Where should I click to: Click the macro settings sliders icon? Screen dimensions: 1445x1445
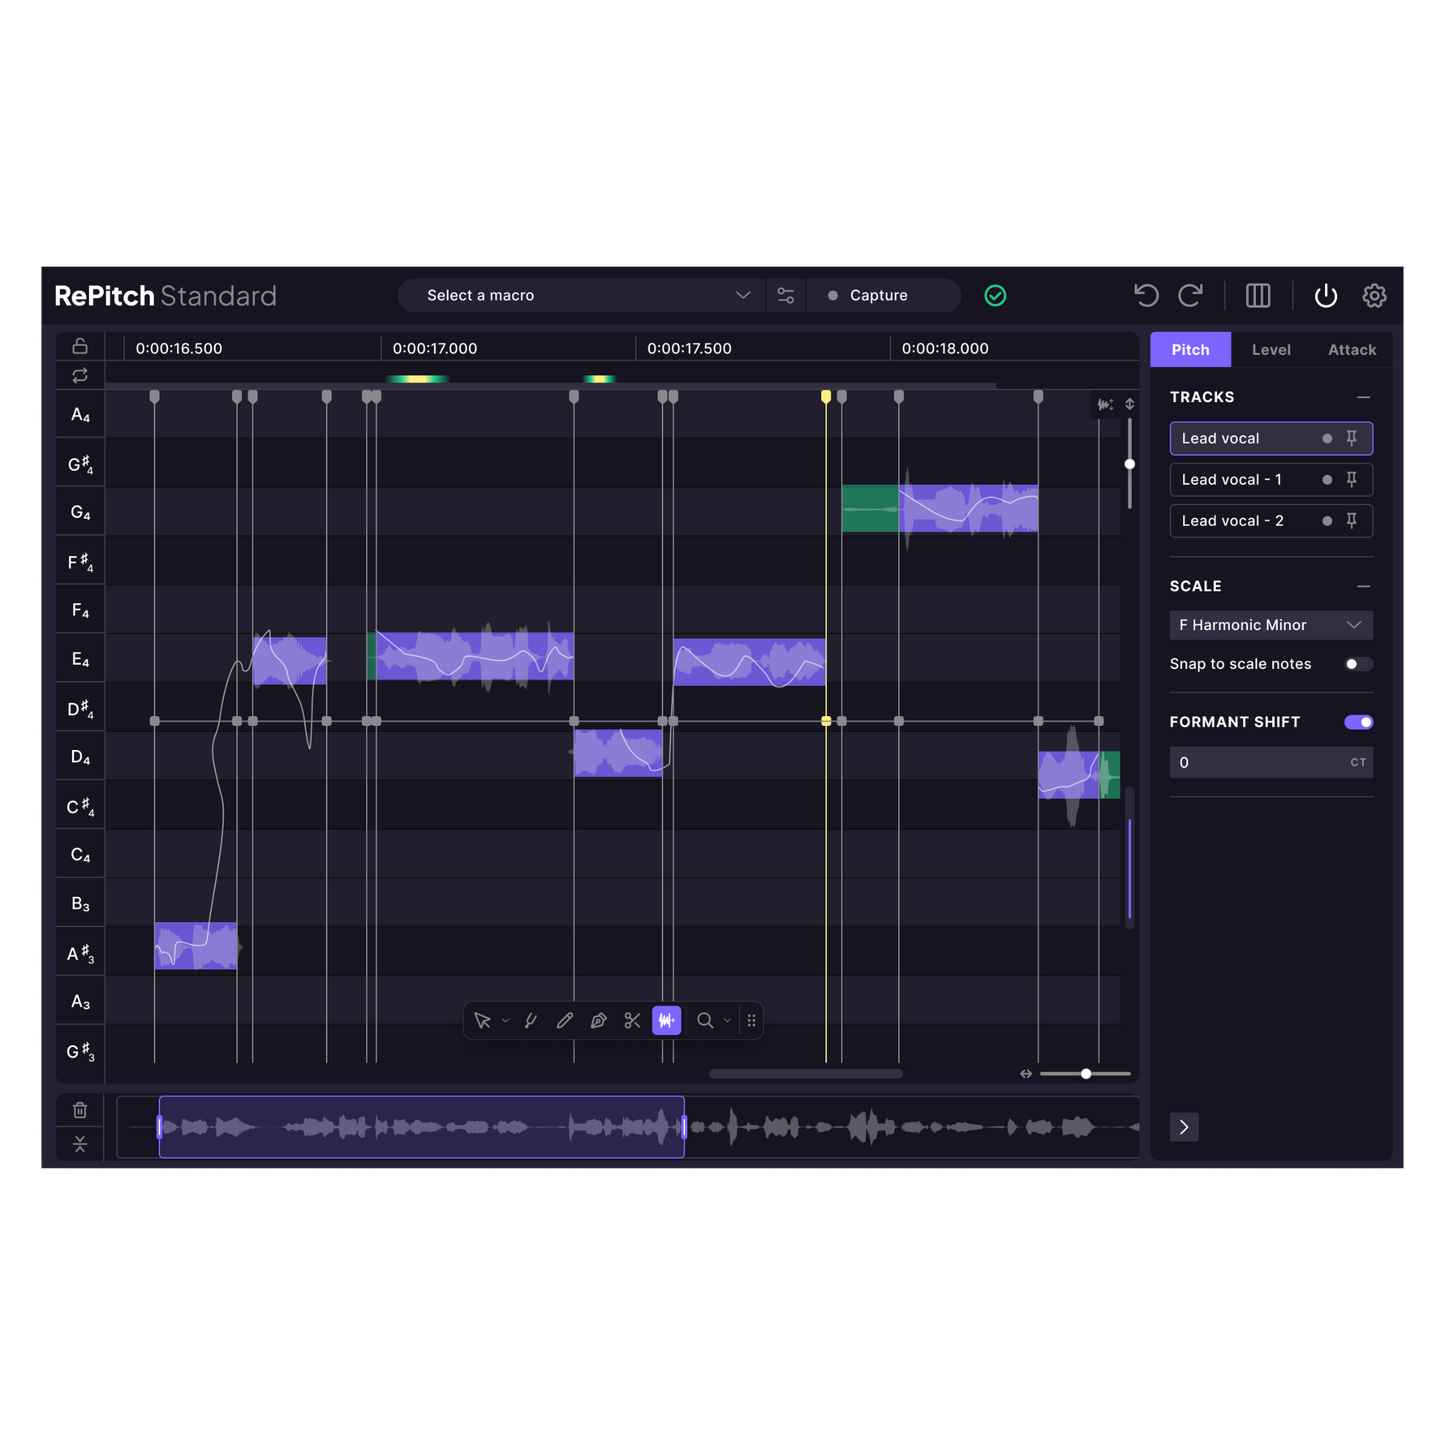[x=786, y=295]
